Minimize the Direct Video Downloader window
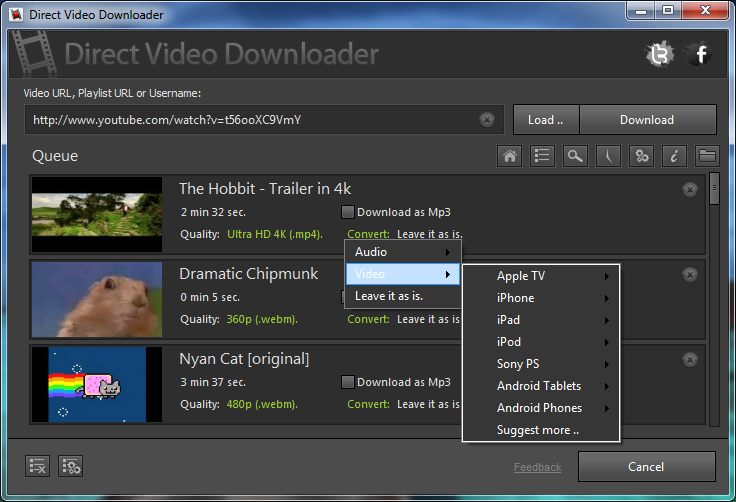This screenshot has width=736, height=502. [641, 10]
